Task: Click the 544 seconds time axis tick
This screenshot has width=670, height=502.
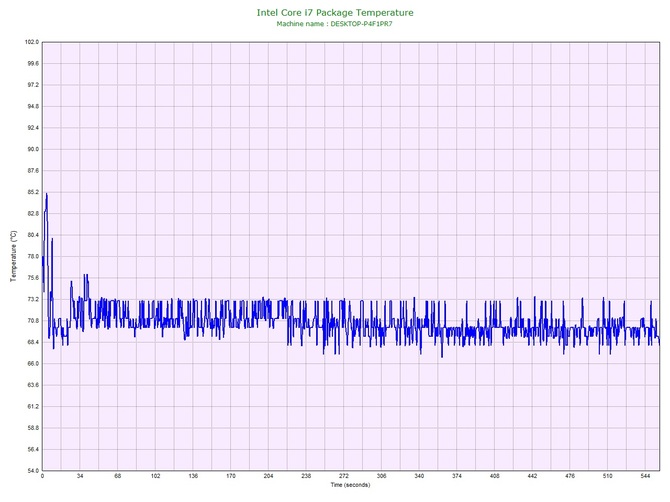Action: [645, 476]
